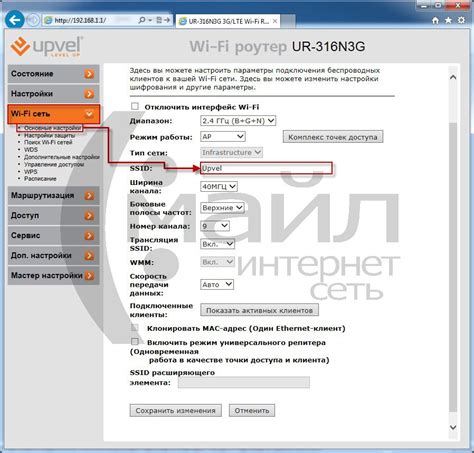Click the home icon in browser toolbar

[435, 20]
